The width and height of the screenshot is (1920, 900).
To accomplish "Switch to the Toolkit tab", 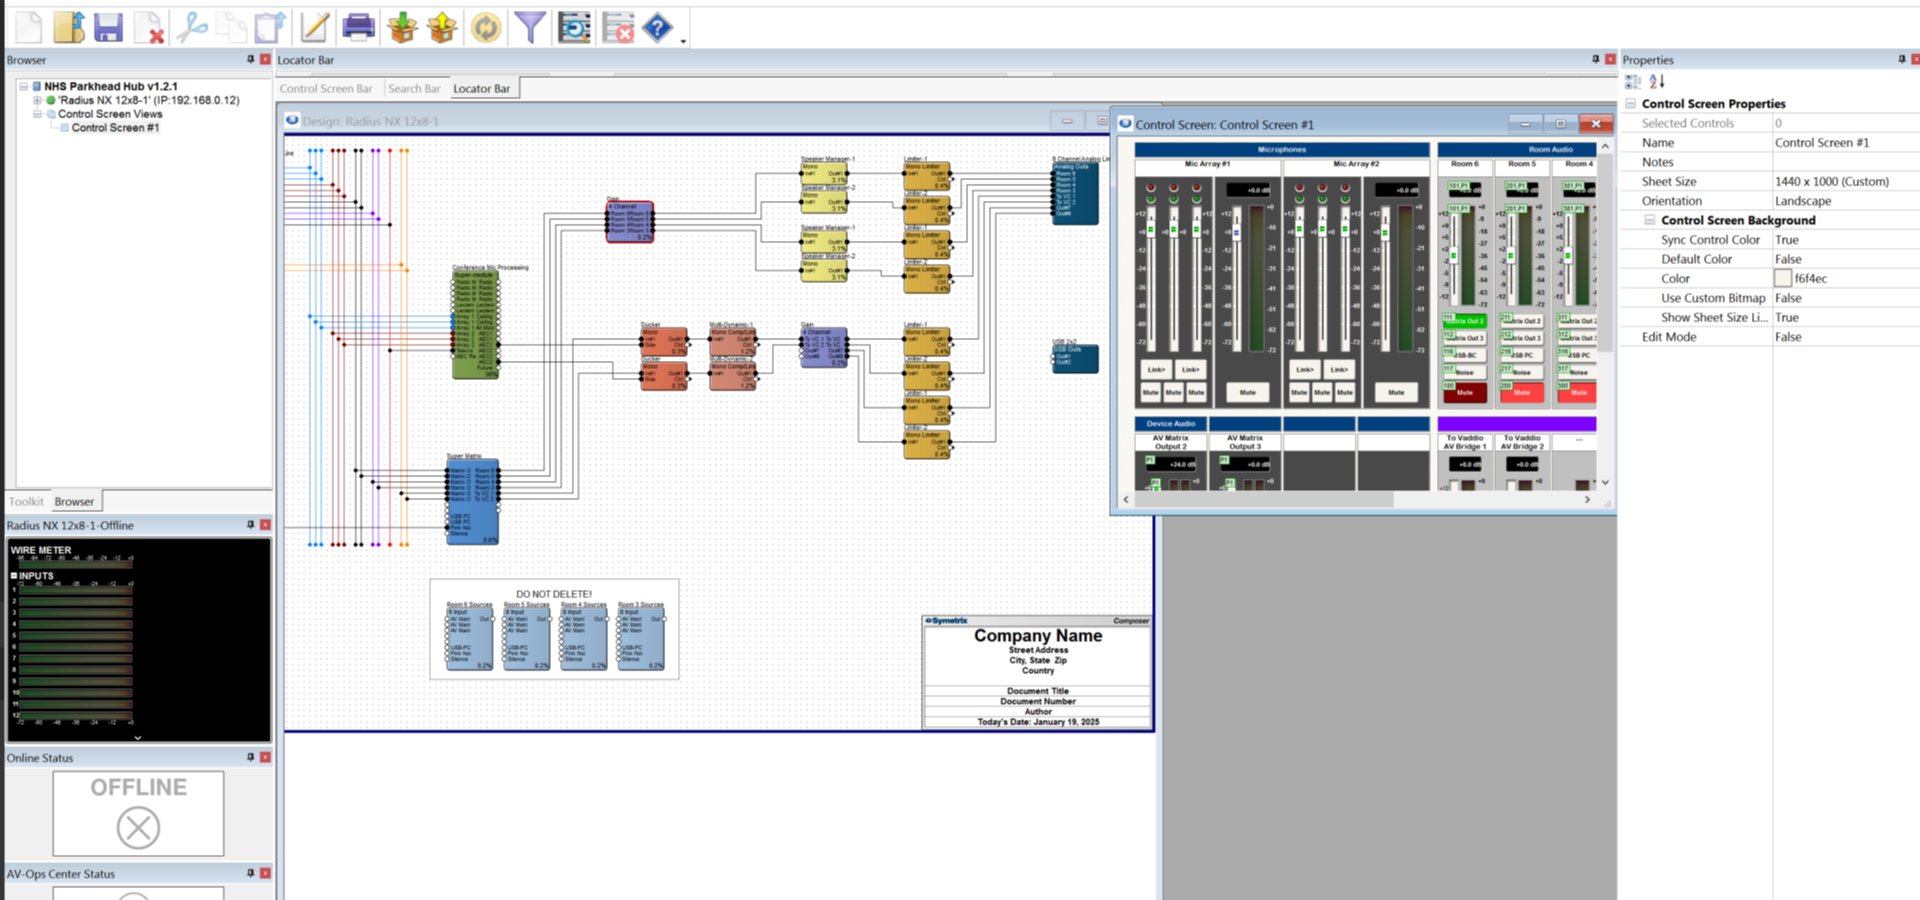I will [x=26, y=502].
